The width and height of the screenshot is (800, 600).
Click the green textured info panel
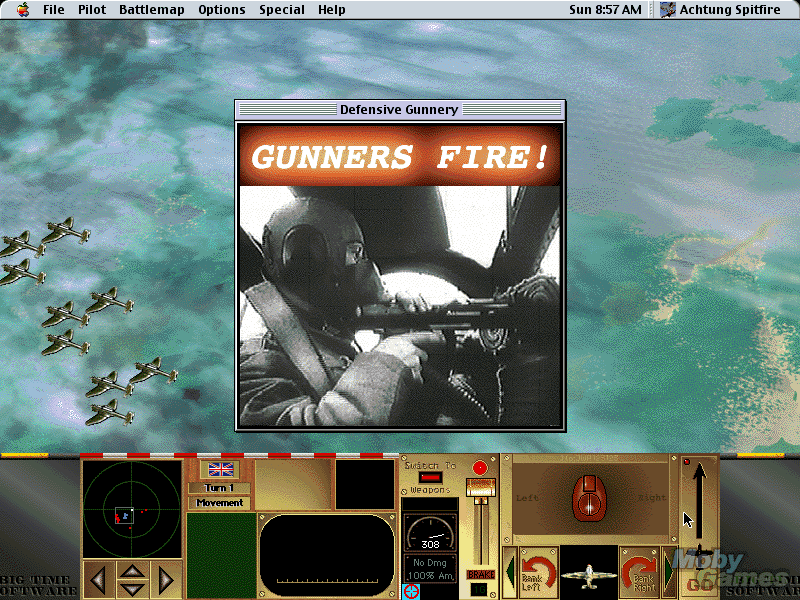[221, 555]
